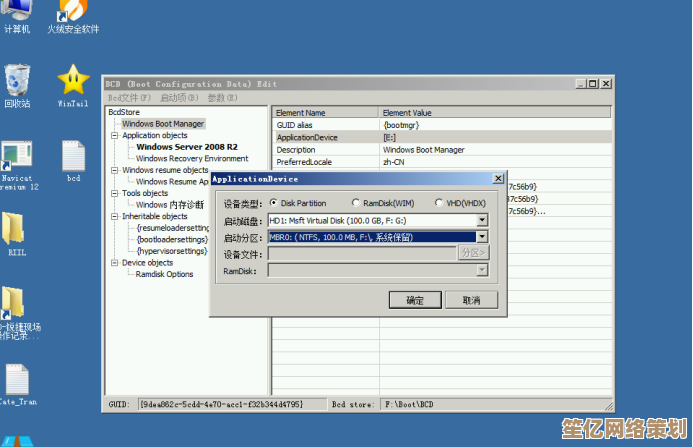Open the Cate_Tran file icon
The image size is (693, 447).
click(17, 381)
